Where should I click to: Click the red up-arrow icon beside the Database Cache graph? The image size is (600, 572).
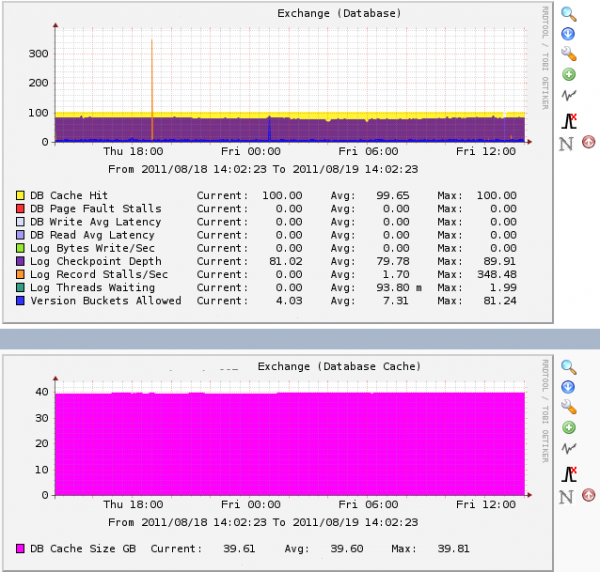588,496
